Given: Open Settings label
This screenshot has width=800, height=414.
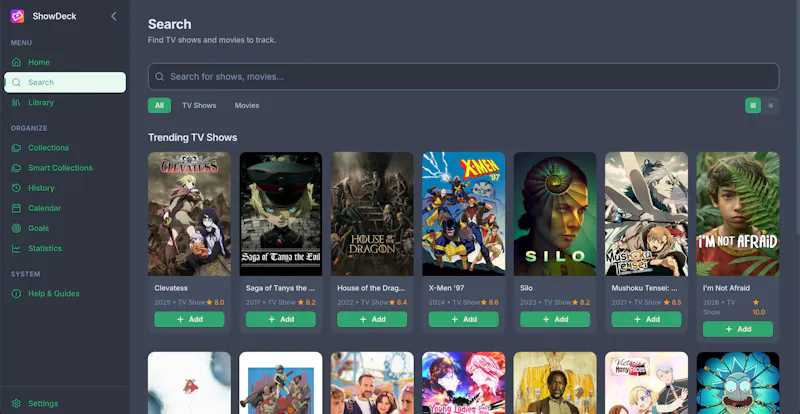Looking at the screenshot, I should click(43, 403).
